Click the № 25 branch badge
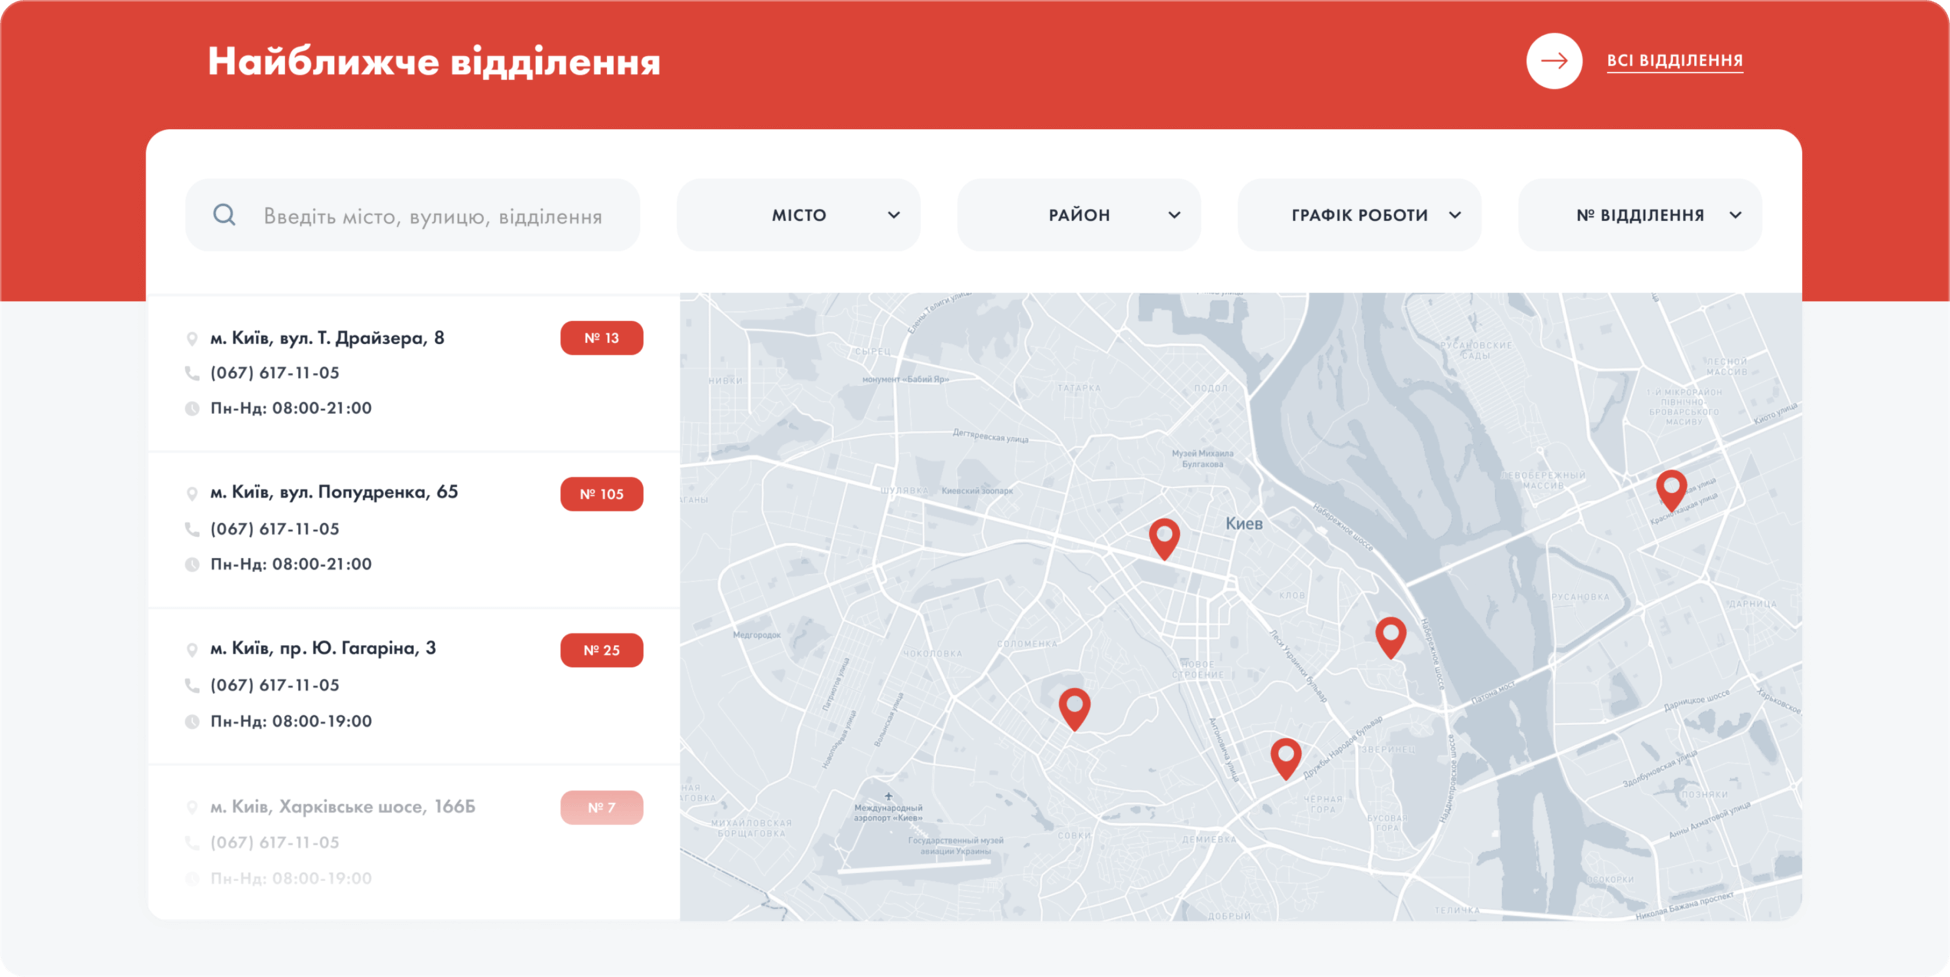This screenshot has height=977, width=1950. [601, 650]
